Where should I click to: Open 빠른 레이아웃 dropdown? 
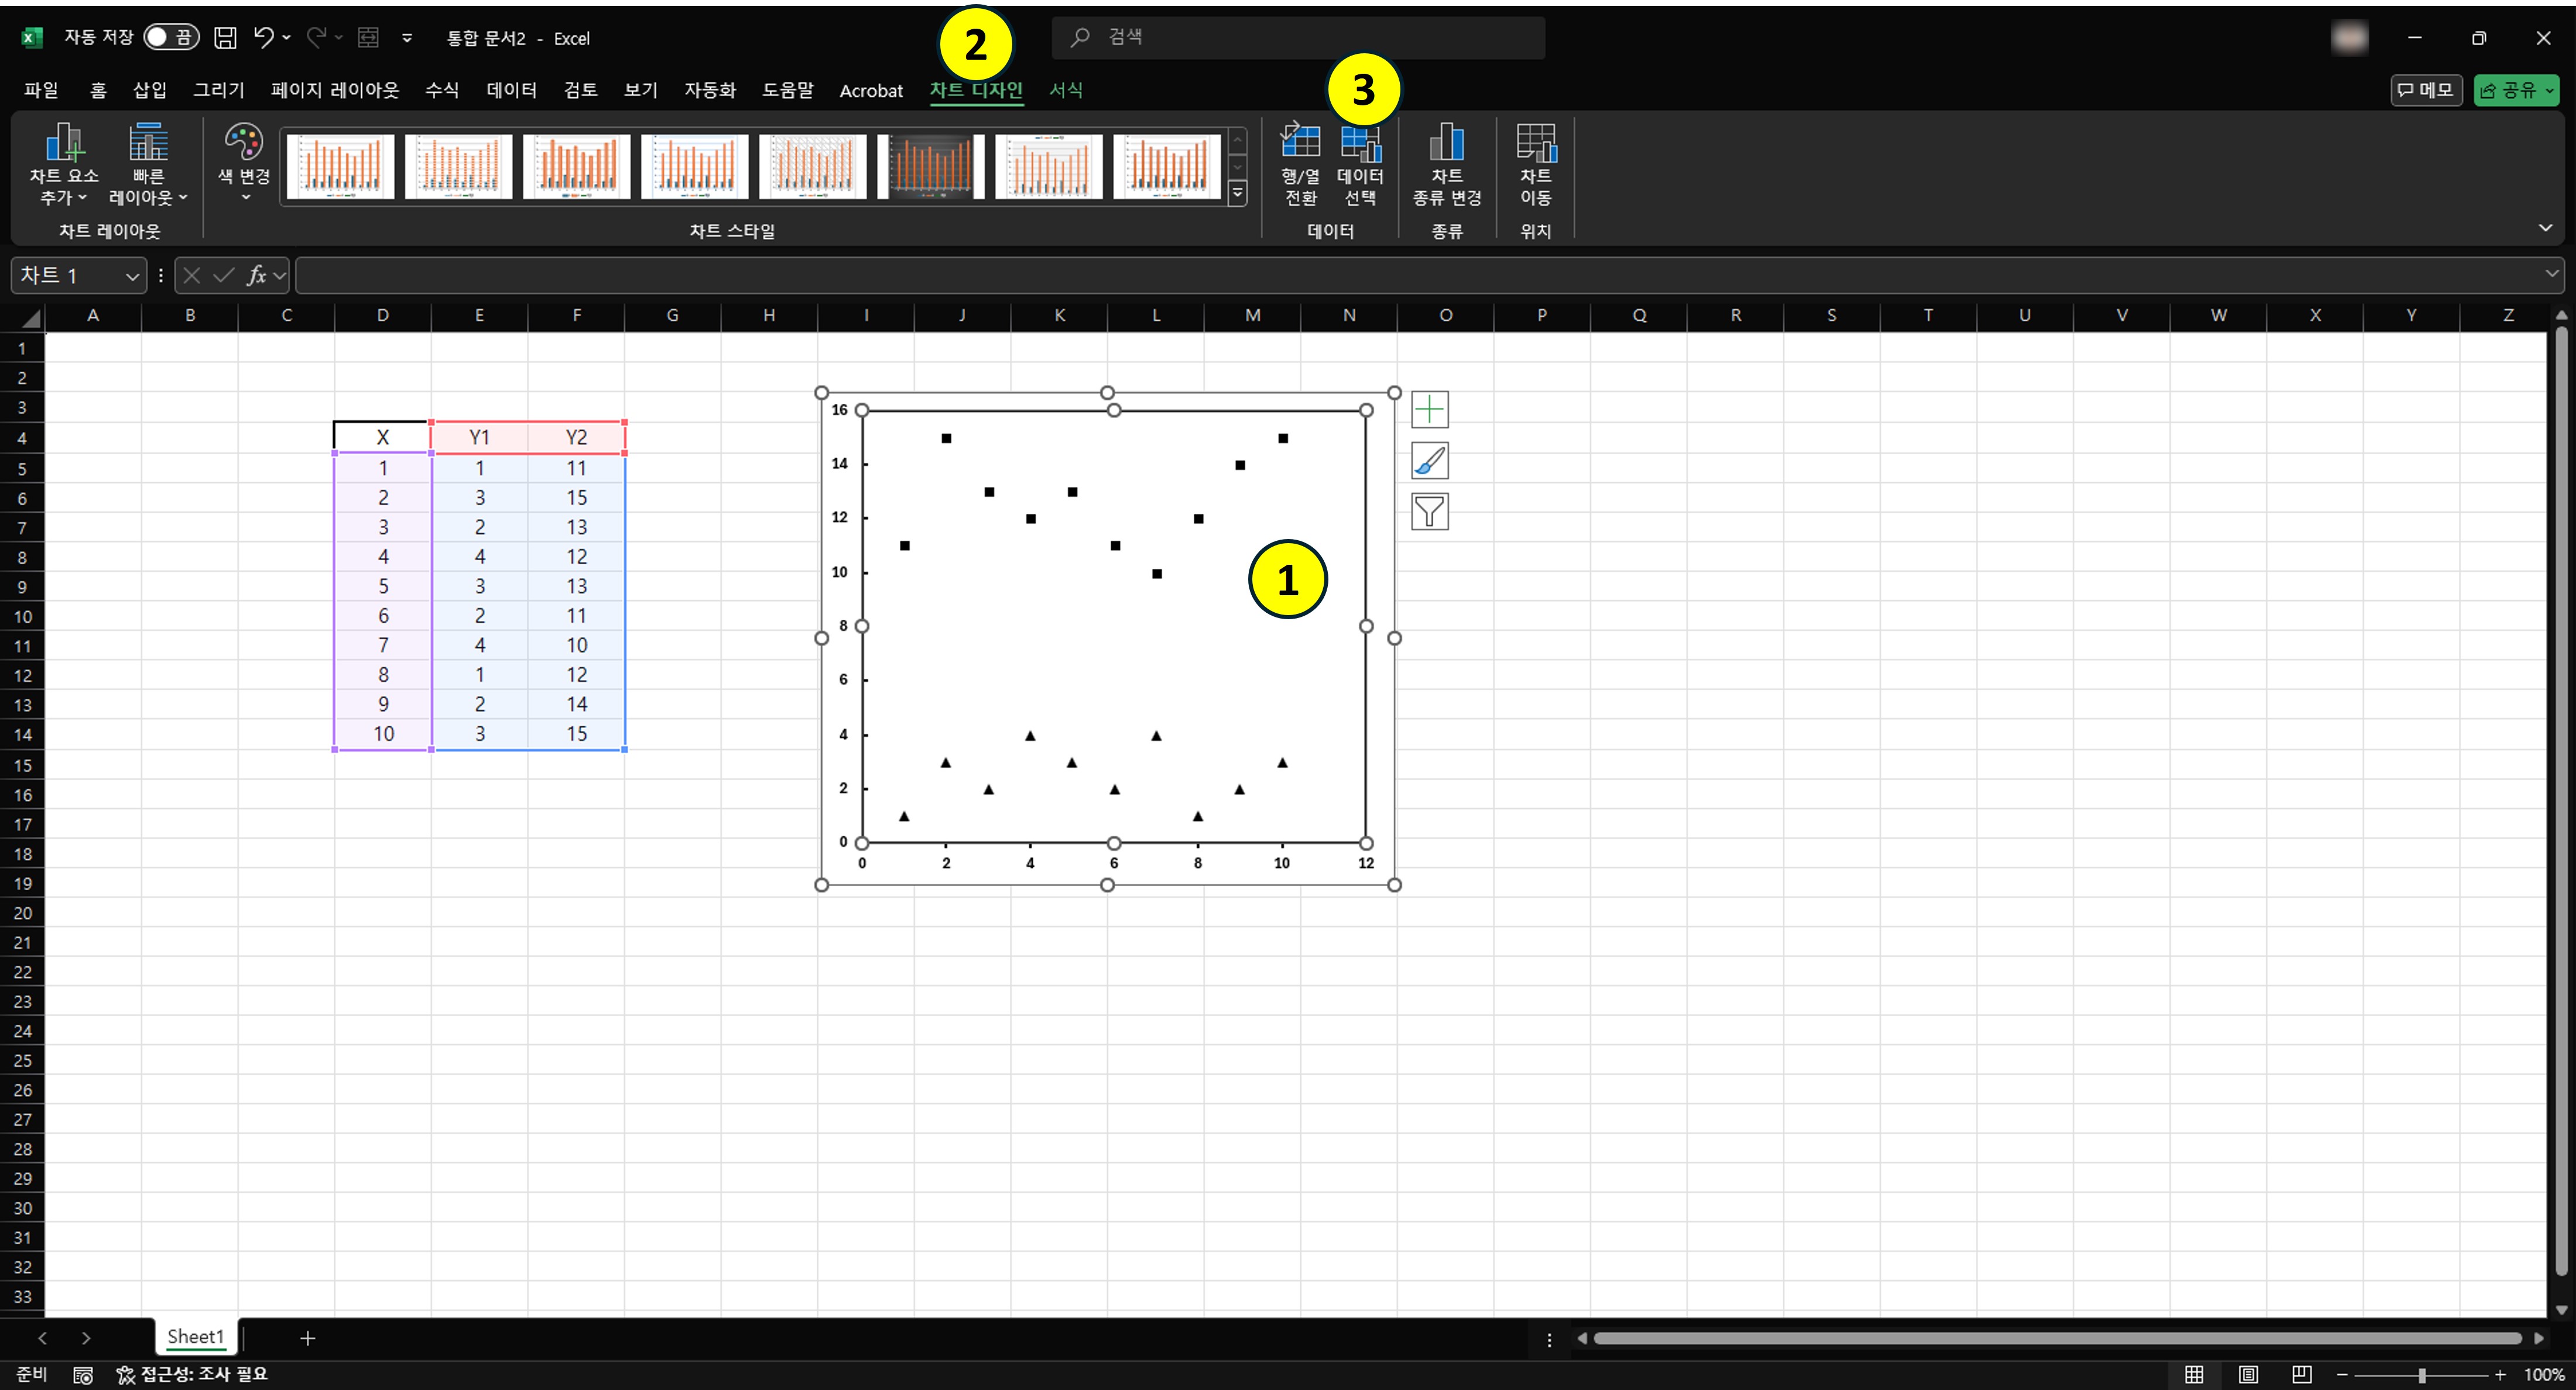coord(148,164)
